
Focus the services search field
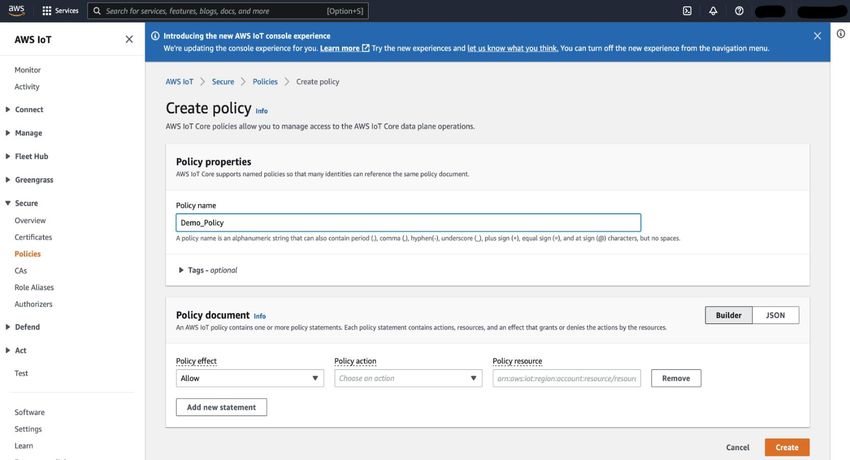tap(228, 11)
